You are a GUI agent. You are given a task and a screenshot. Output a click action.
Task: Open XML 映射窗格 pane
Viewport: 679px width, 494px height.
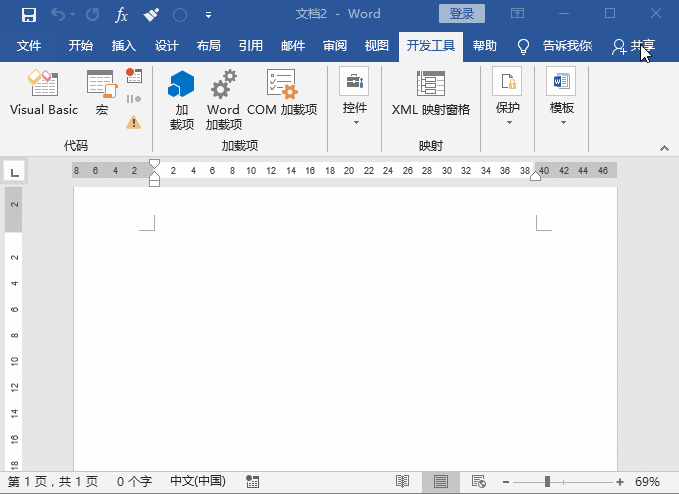click(x=431, y=93)
